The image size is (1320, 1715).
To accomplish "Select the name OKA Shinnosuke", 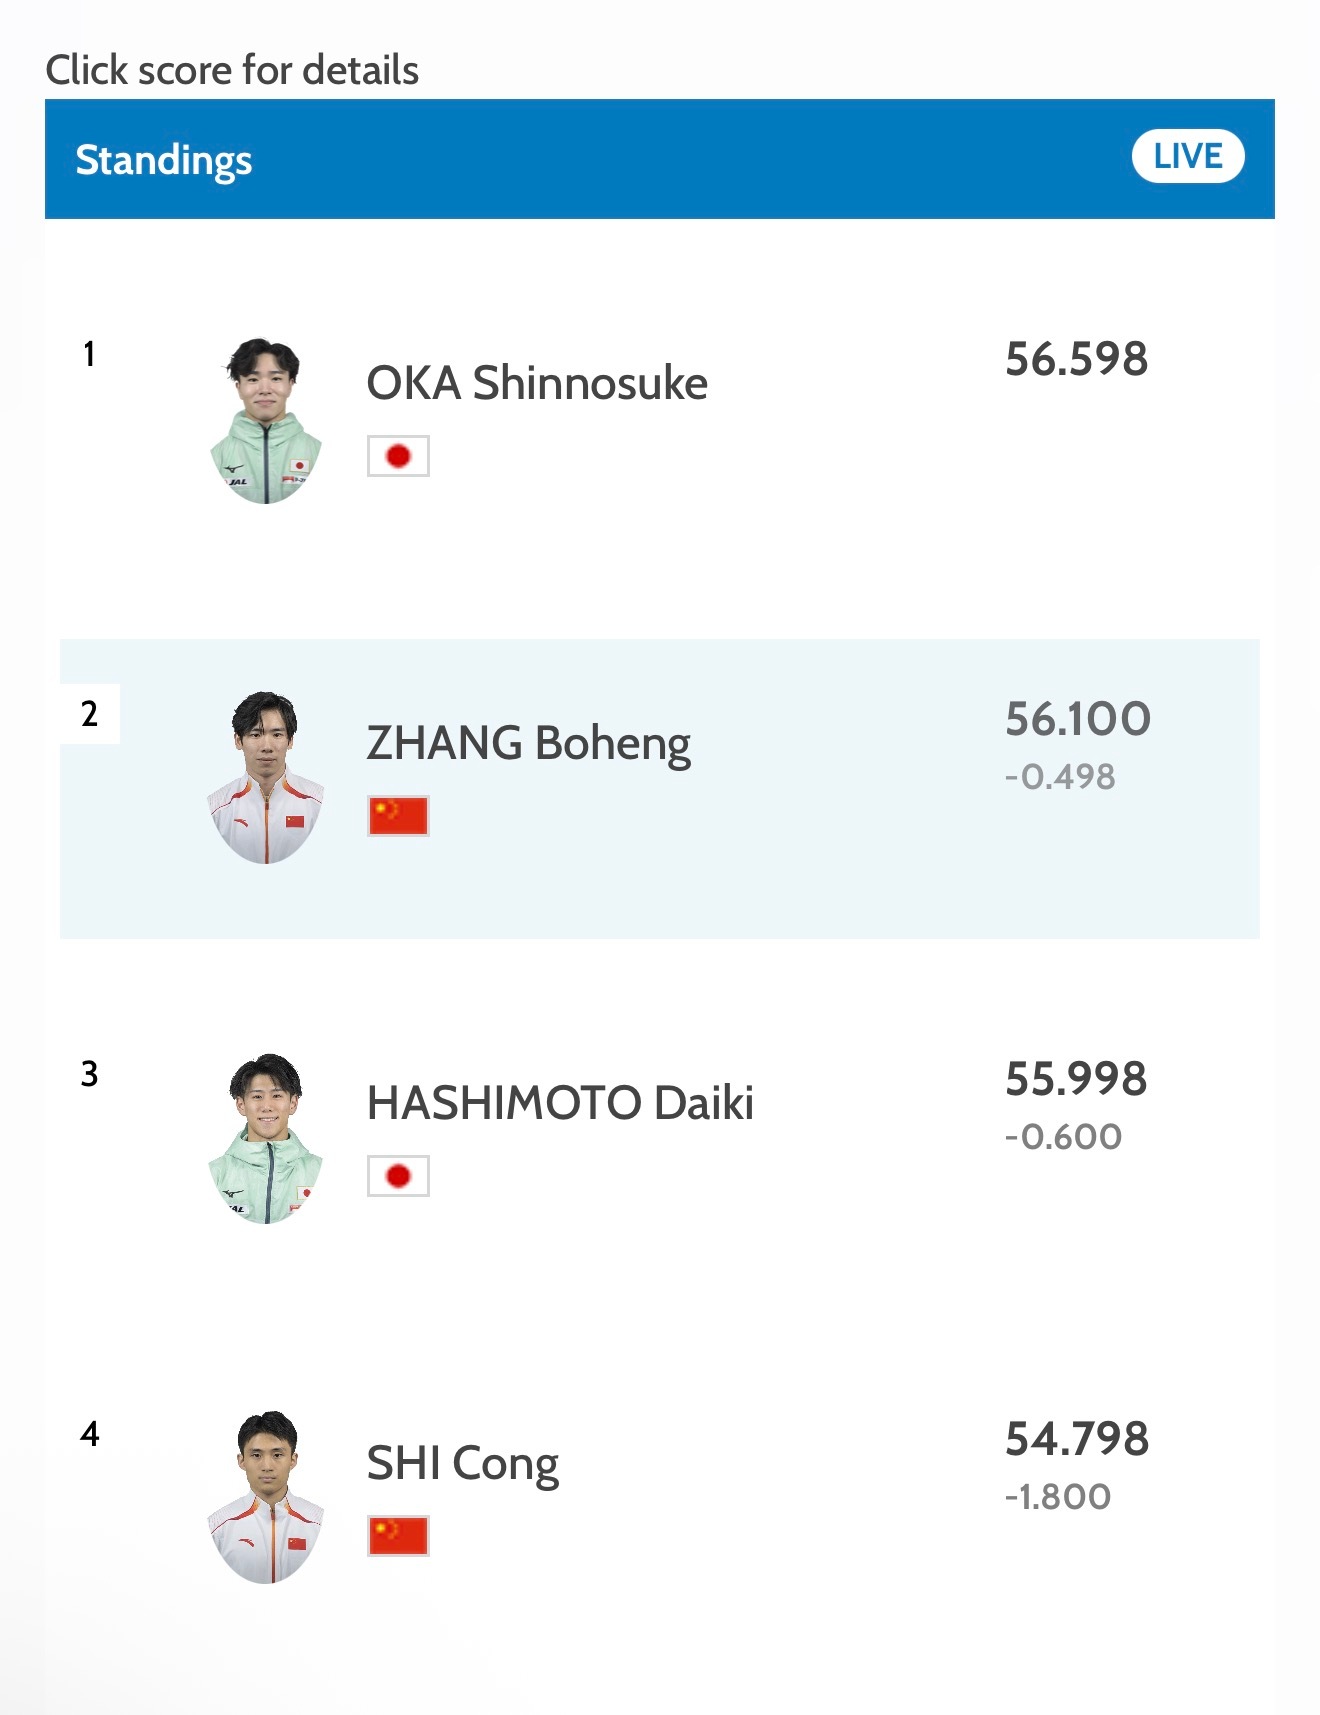I will (x=537, y=383).
